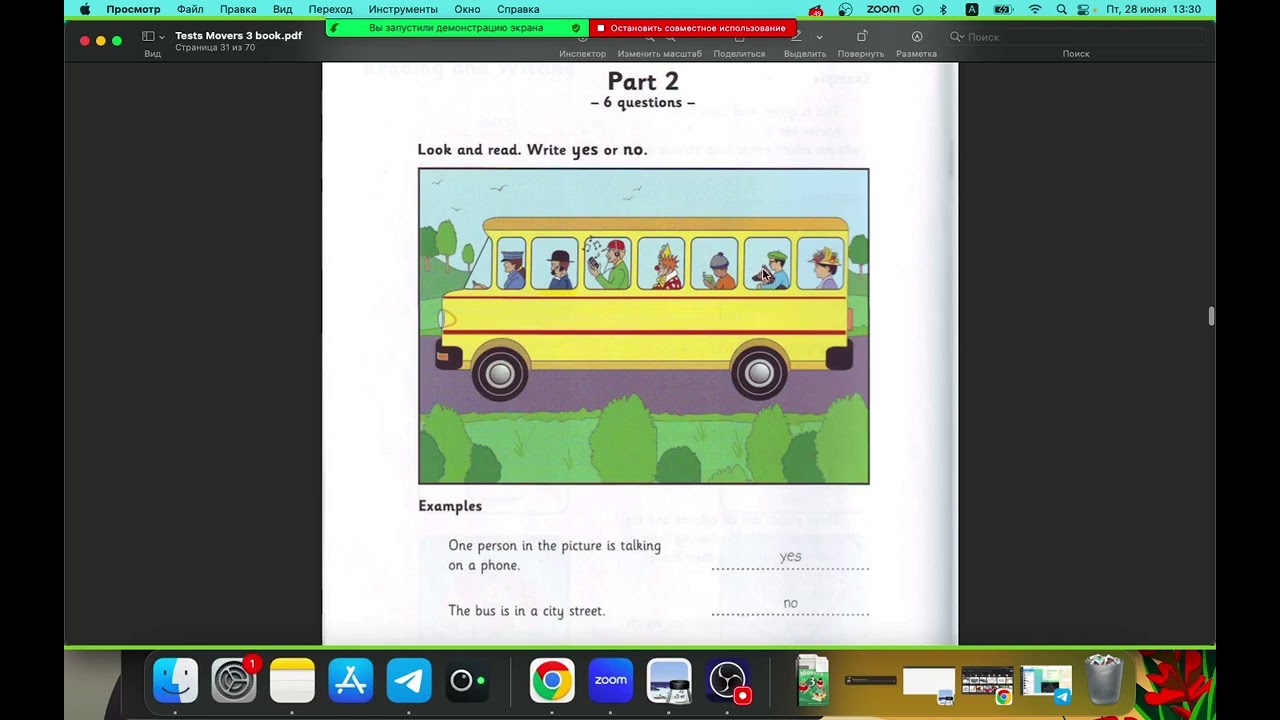Viewport: 1280px width, 720px height.
Task: Open the Правка menu
Action: point(238,9)
